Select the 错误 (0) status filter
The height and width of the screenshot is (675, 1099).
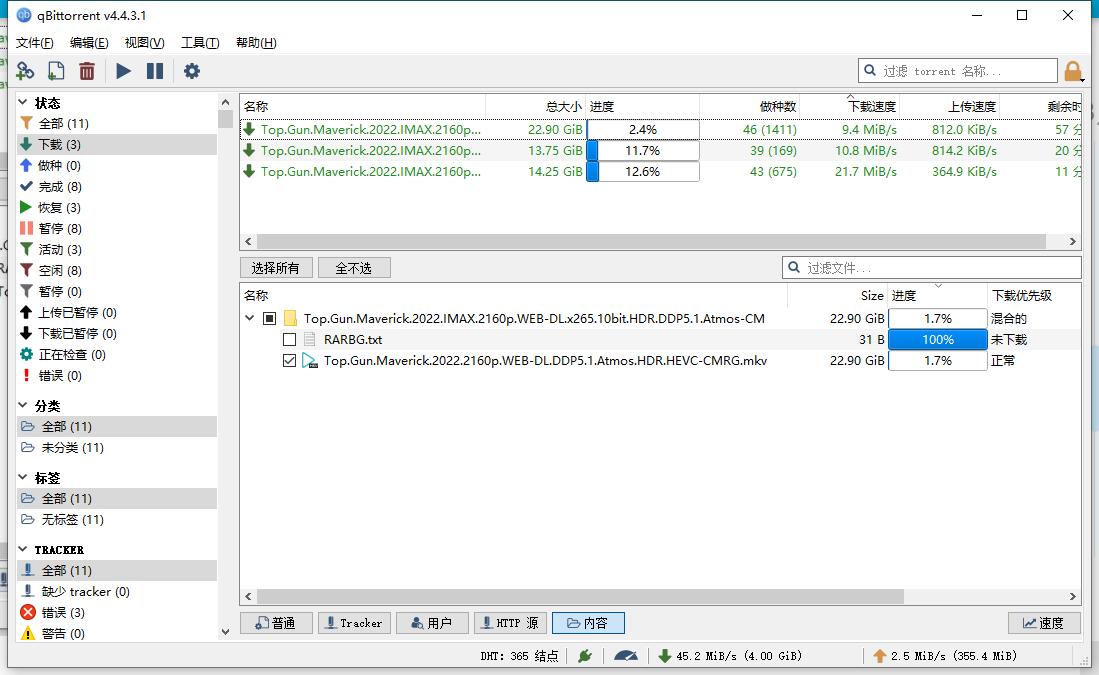pos(116,376)
